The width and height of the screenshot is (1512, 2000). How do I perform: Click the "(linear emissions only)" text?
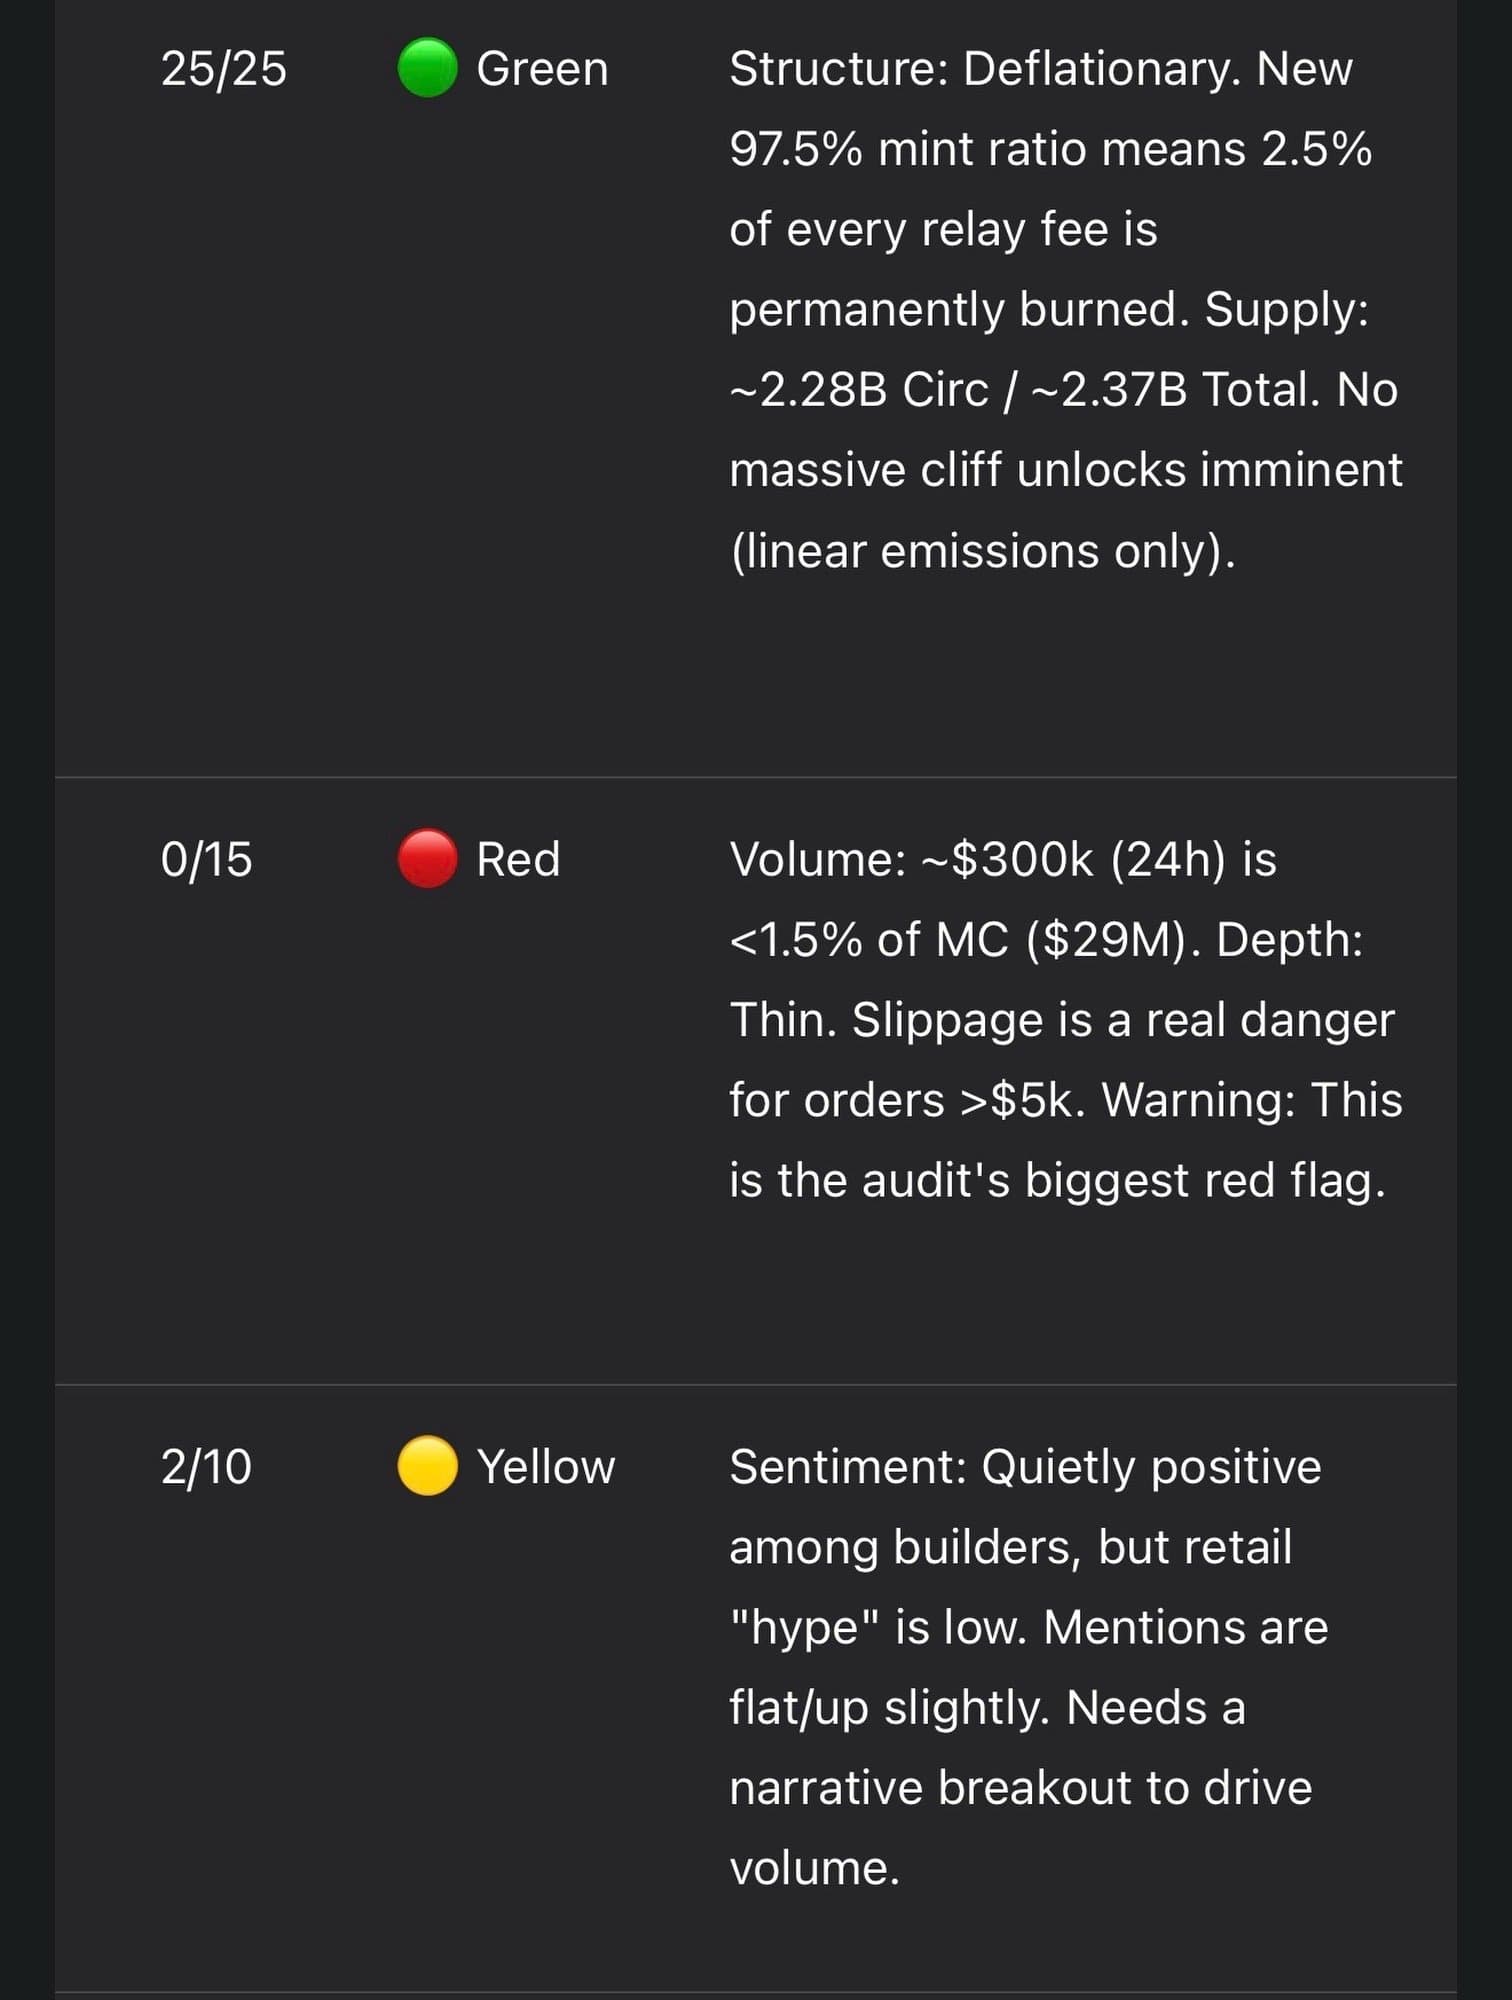pos(982,550)
